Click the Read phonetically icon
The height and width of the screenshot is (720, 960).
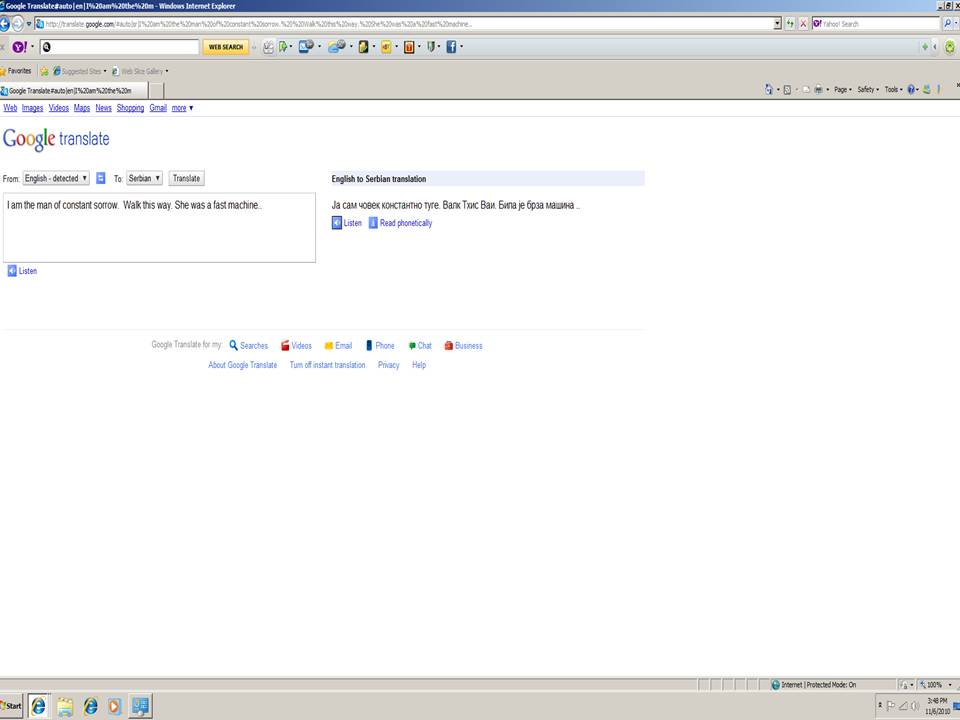click(x=373, y=223)
